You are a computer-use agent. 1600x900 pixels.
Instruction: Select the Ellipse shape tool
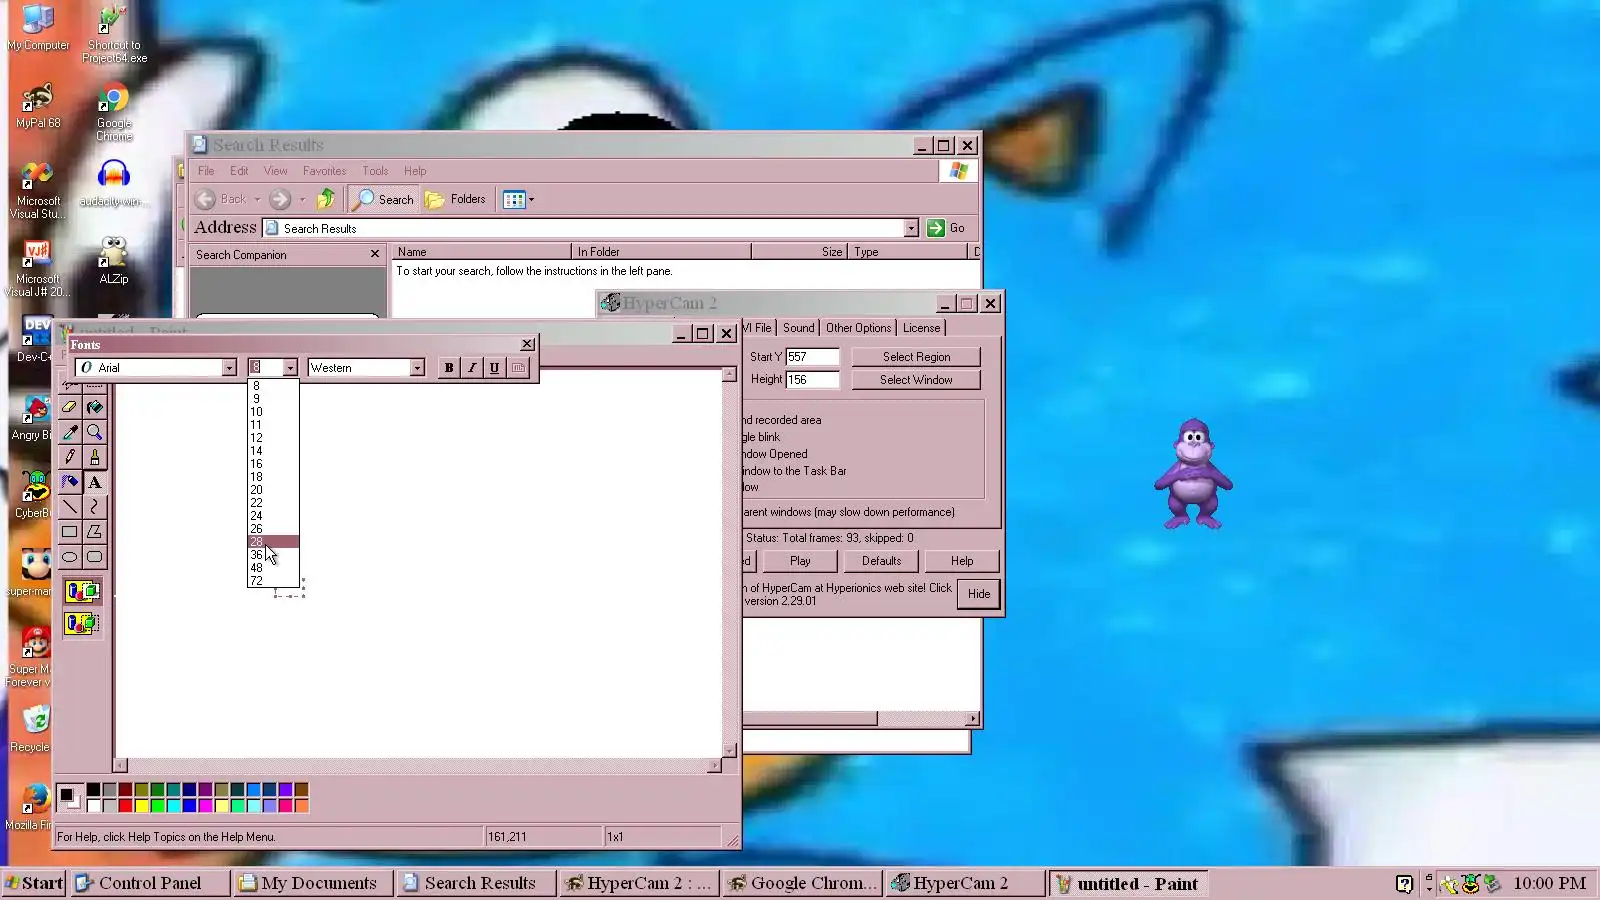coord(70,557)
